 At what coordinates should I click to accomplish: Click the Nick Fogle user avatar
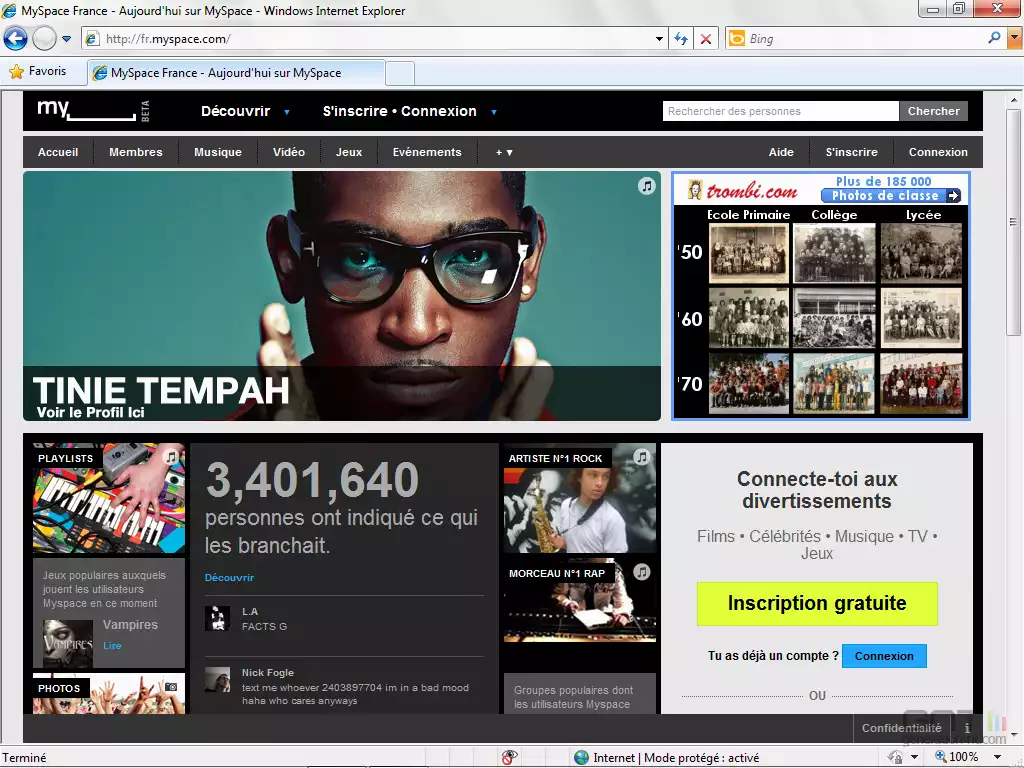pyautogui.click(x=217, y=679)
